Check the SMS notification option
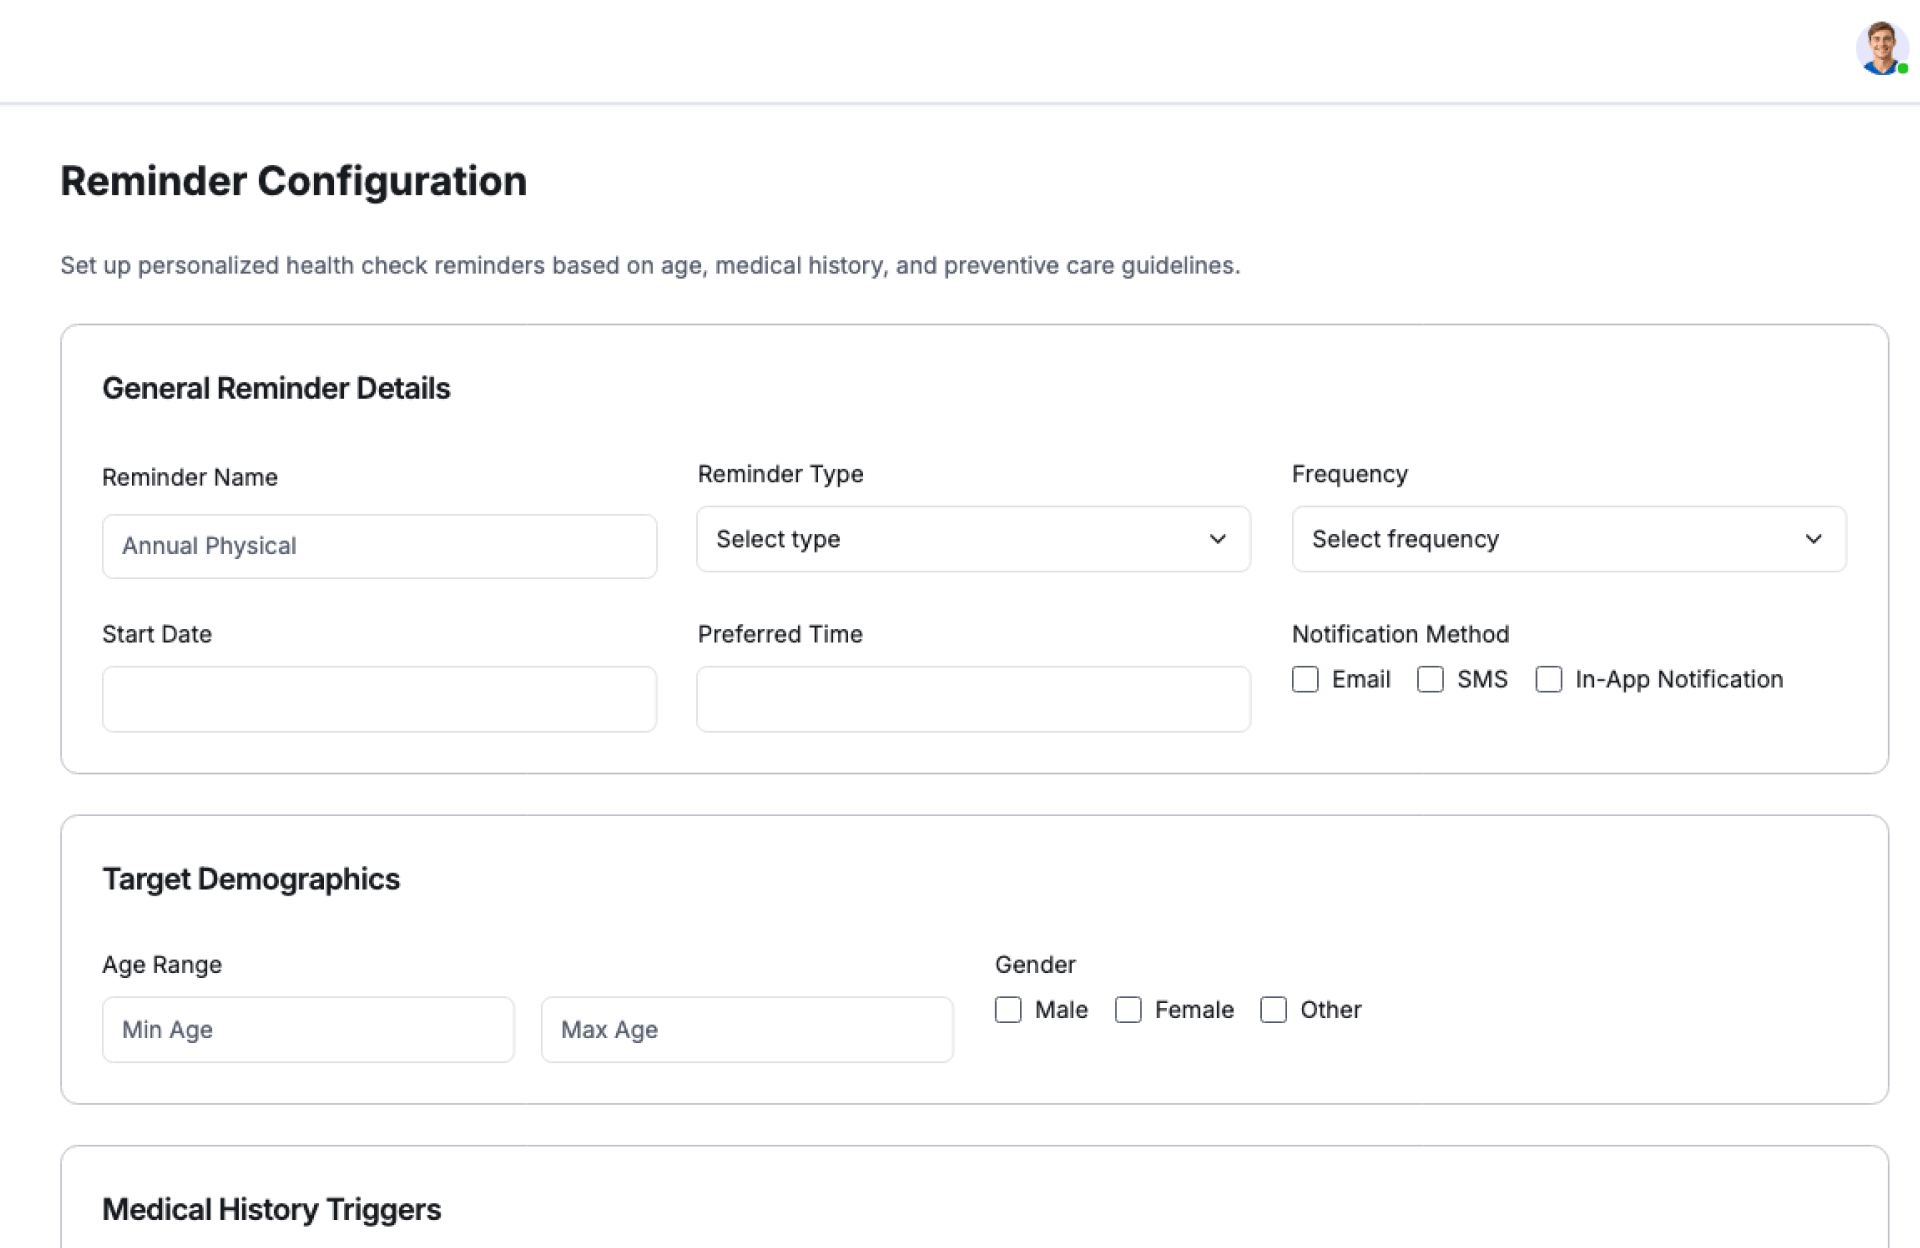The height and width of the screenshot is (1248, 1920). coord(1430,679)
